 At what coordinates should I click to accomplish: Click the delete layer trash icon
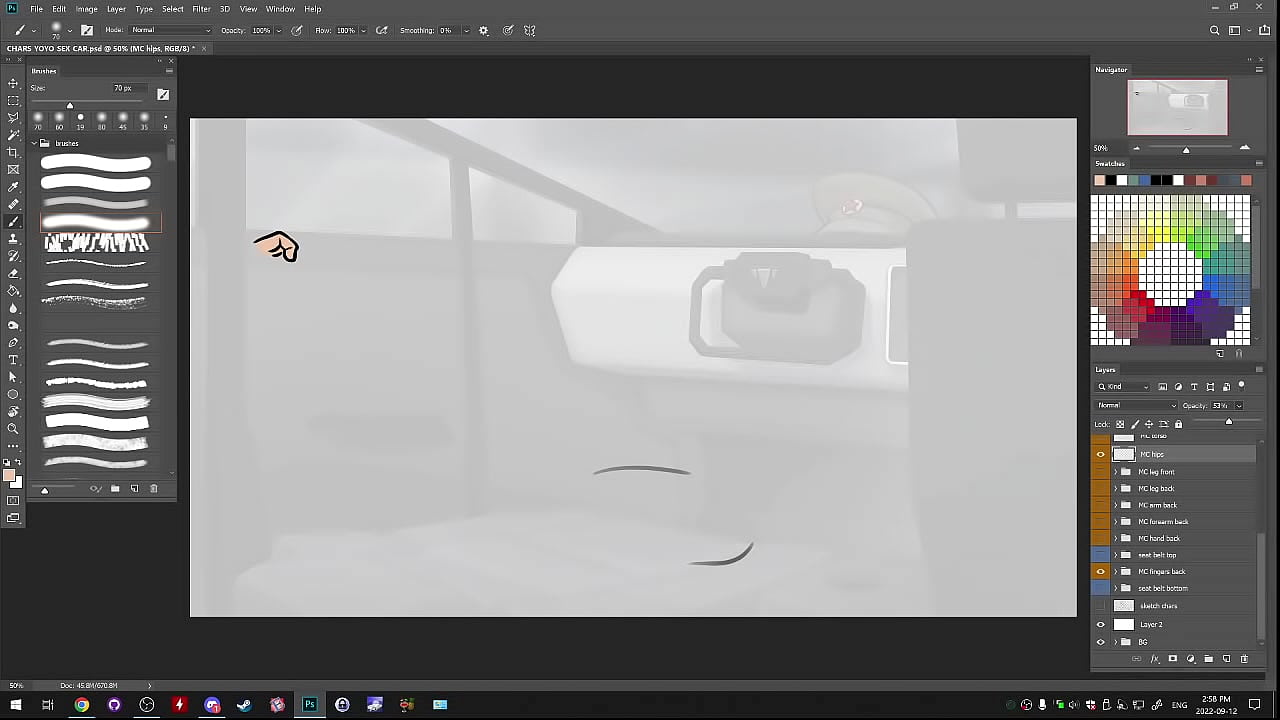click(x=1244, y=659)
